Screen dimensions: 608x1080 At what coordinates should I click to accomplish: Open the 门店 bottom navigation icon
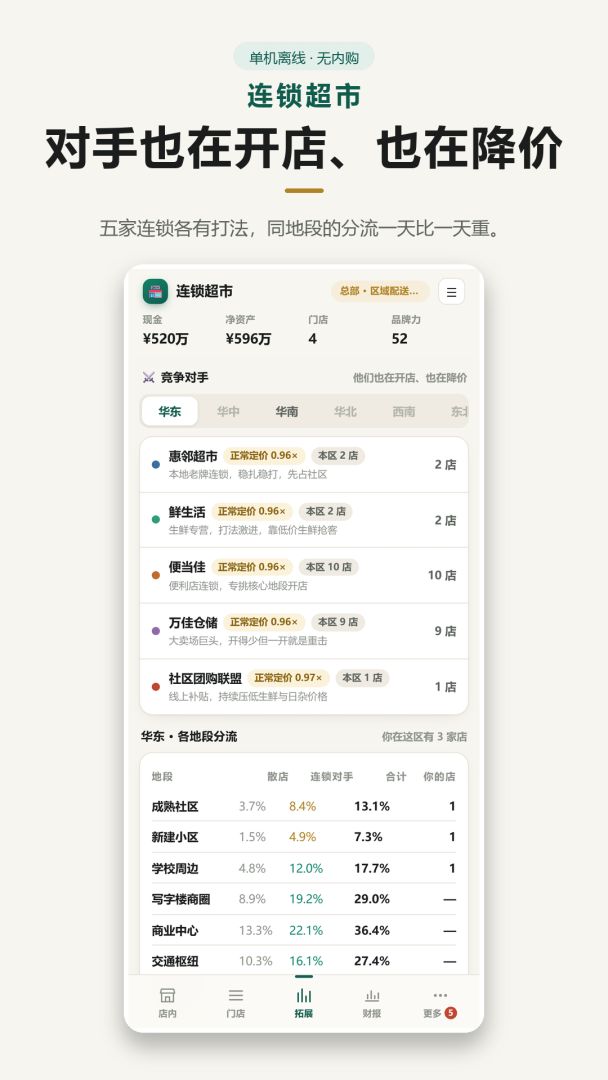[x=235, y=995]
